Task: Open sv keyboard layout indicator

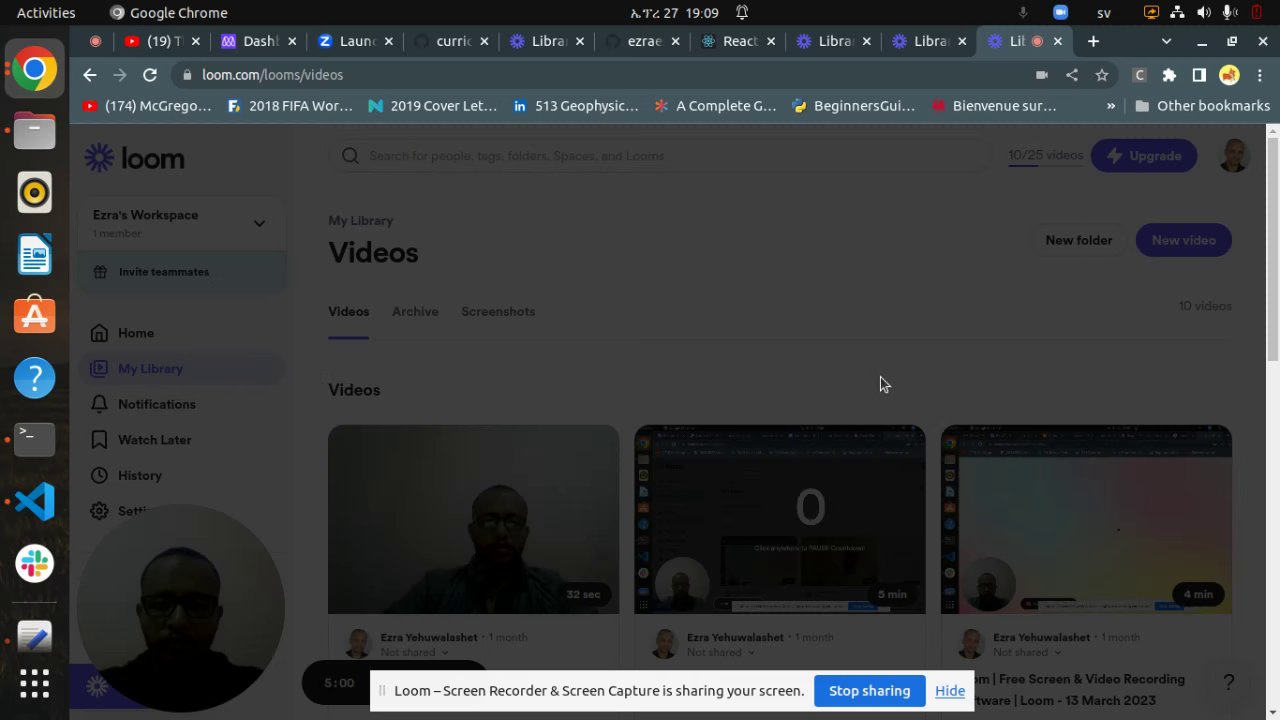Action: pos(1104,13)
